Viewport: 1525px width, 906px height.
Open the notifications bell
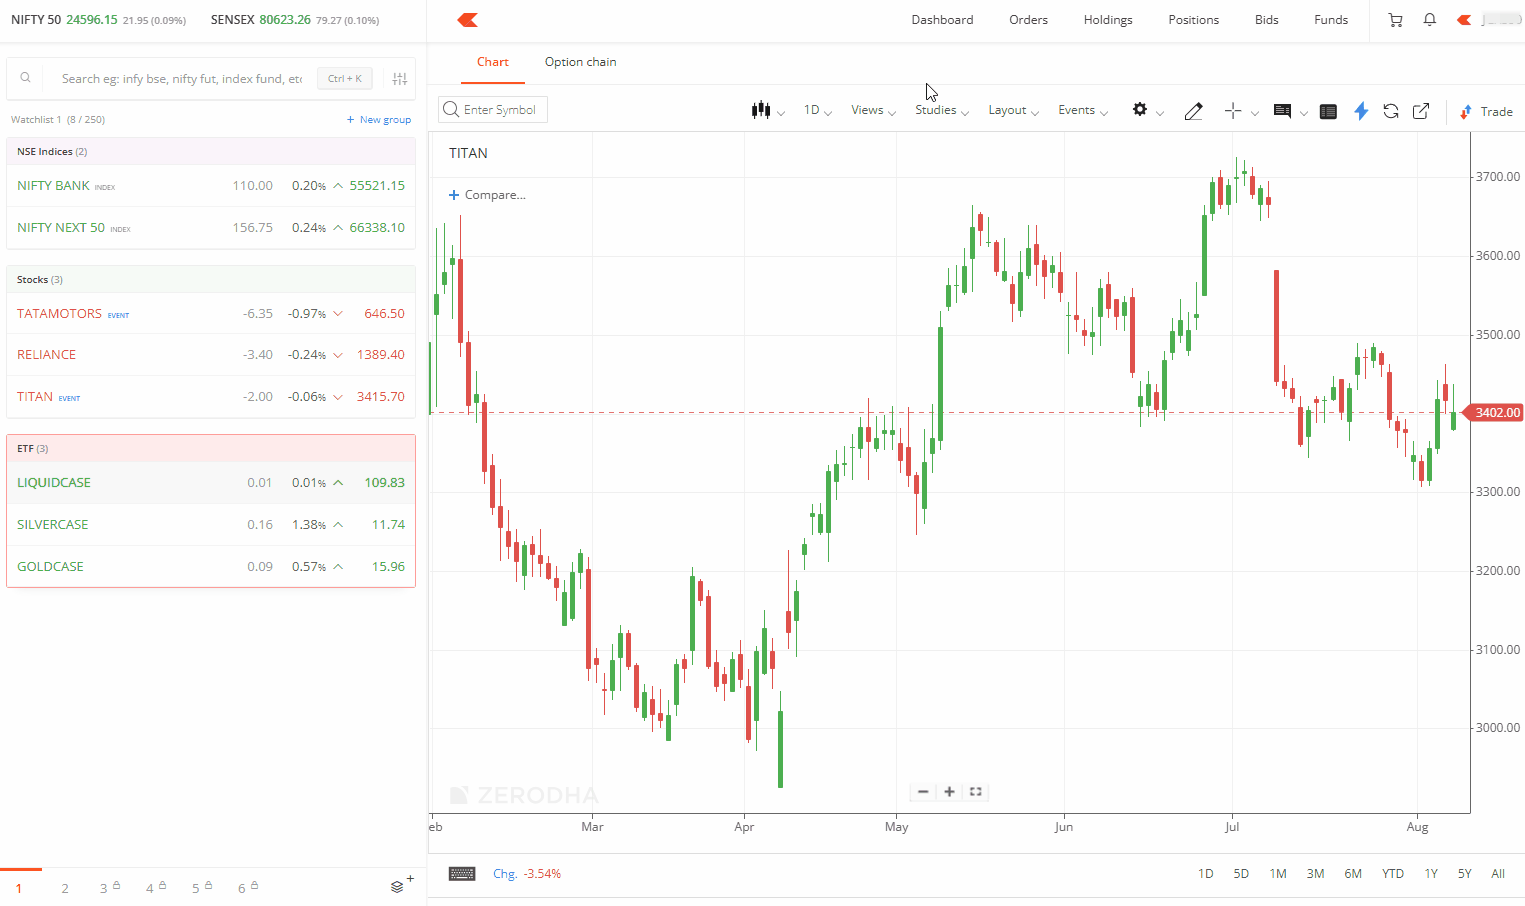(x=1429, y=20)
